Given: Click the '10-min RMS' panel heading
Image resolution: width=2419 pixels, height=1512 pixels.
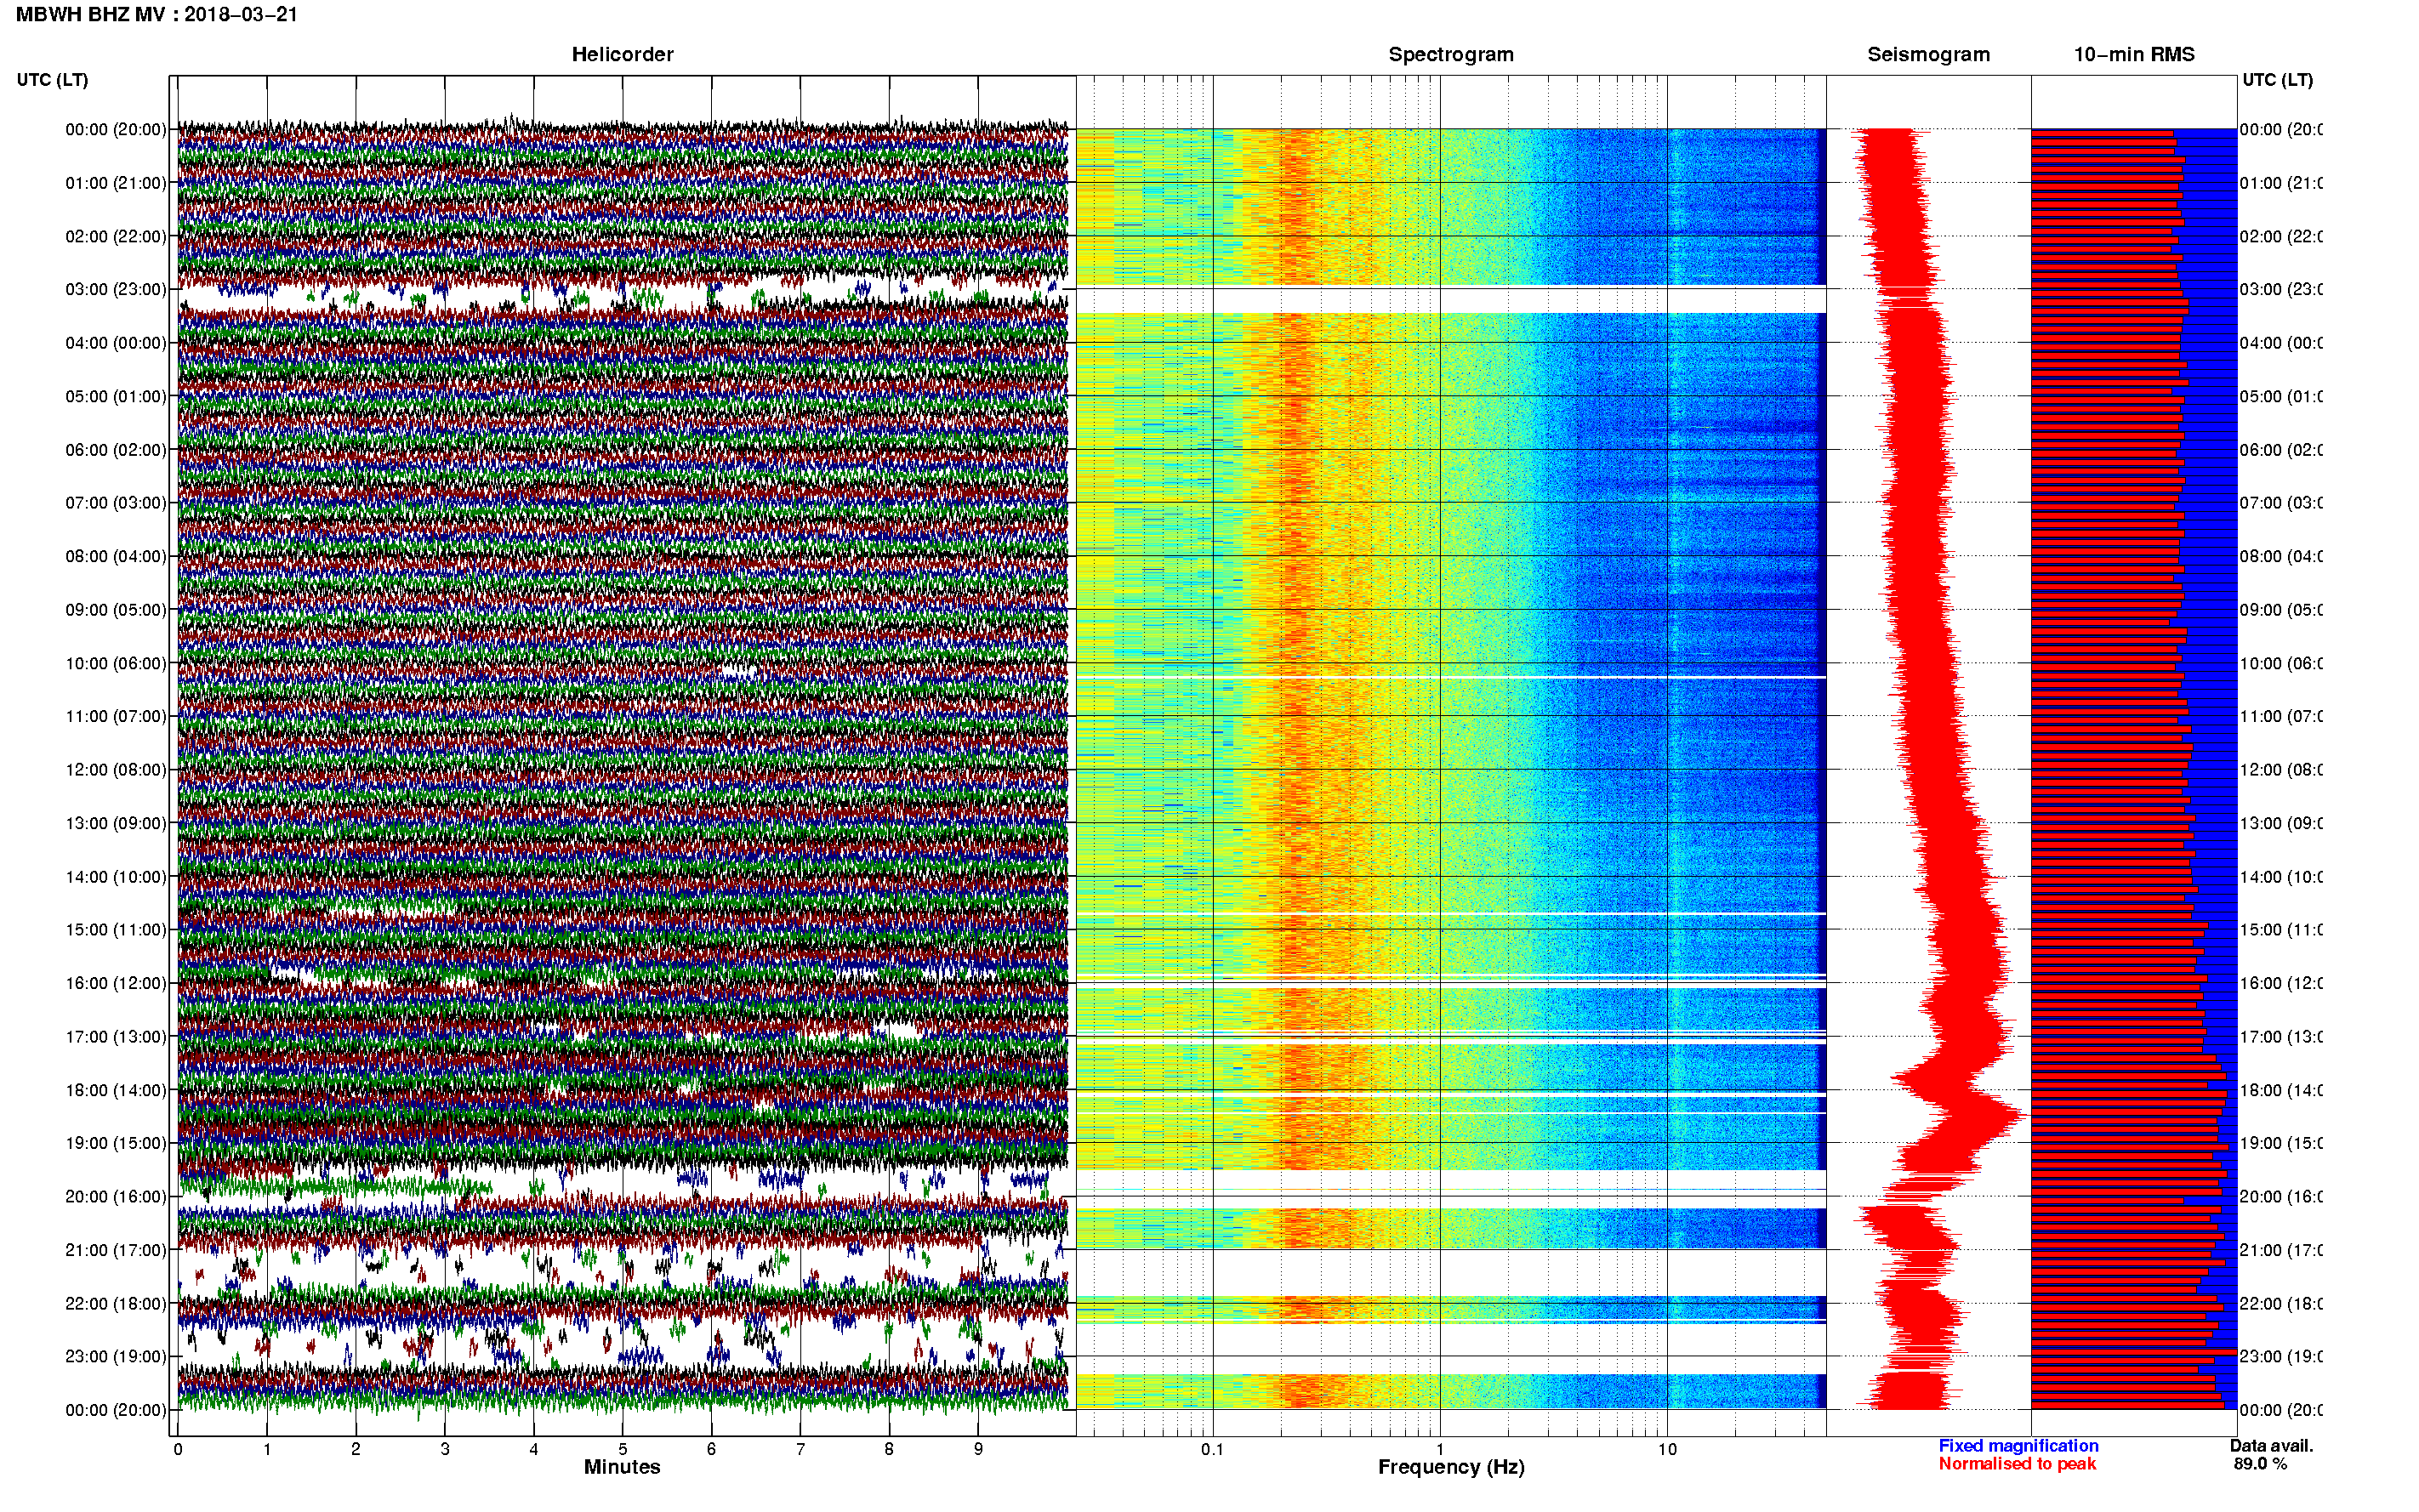Looking at the screenshot, I should pos(2134,54).
